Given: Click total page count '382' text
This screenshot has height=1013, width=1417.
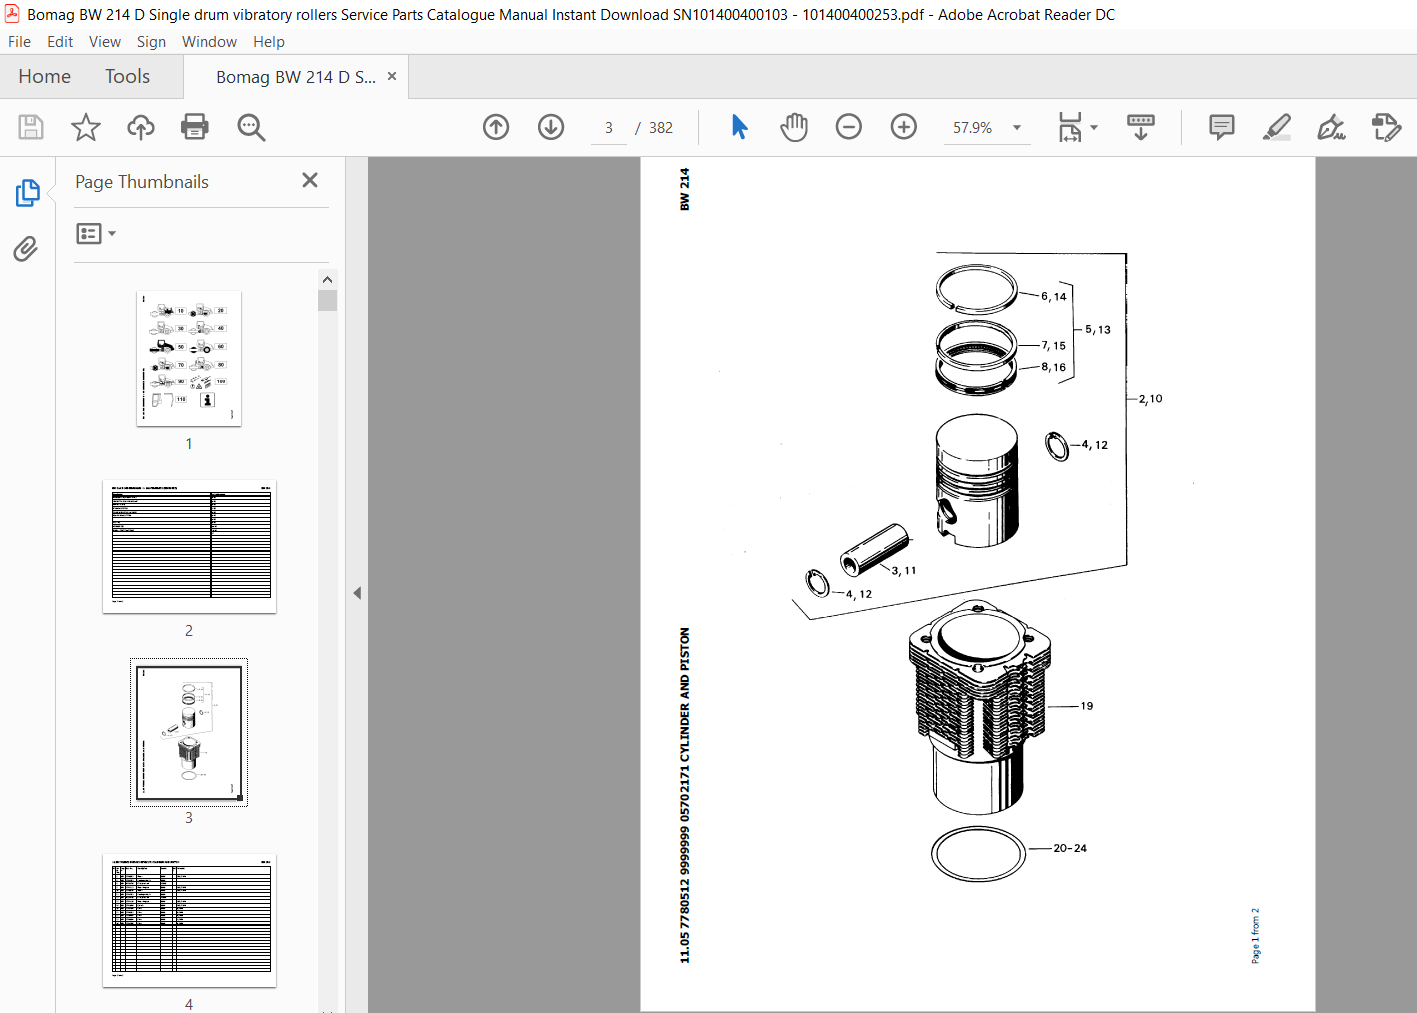Looking at the screenshot, I should [x=661, y=127].
